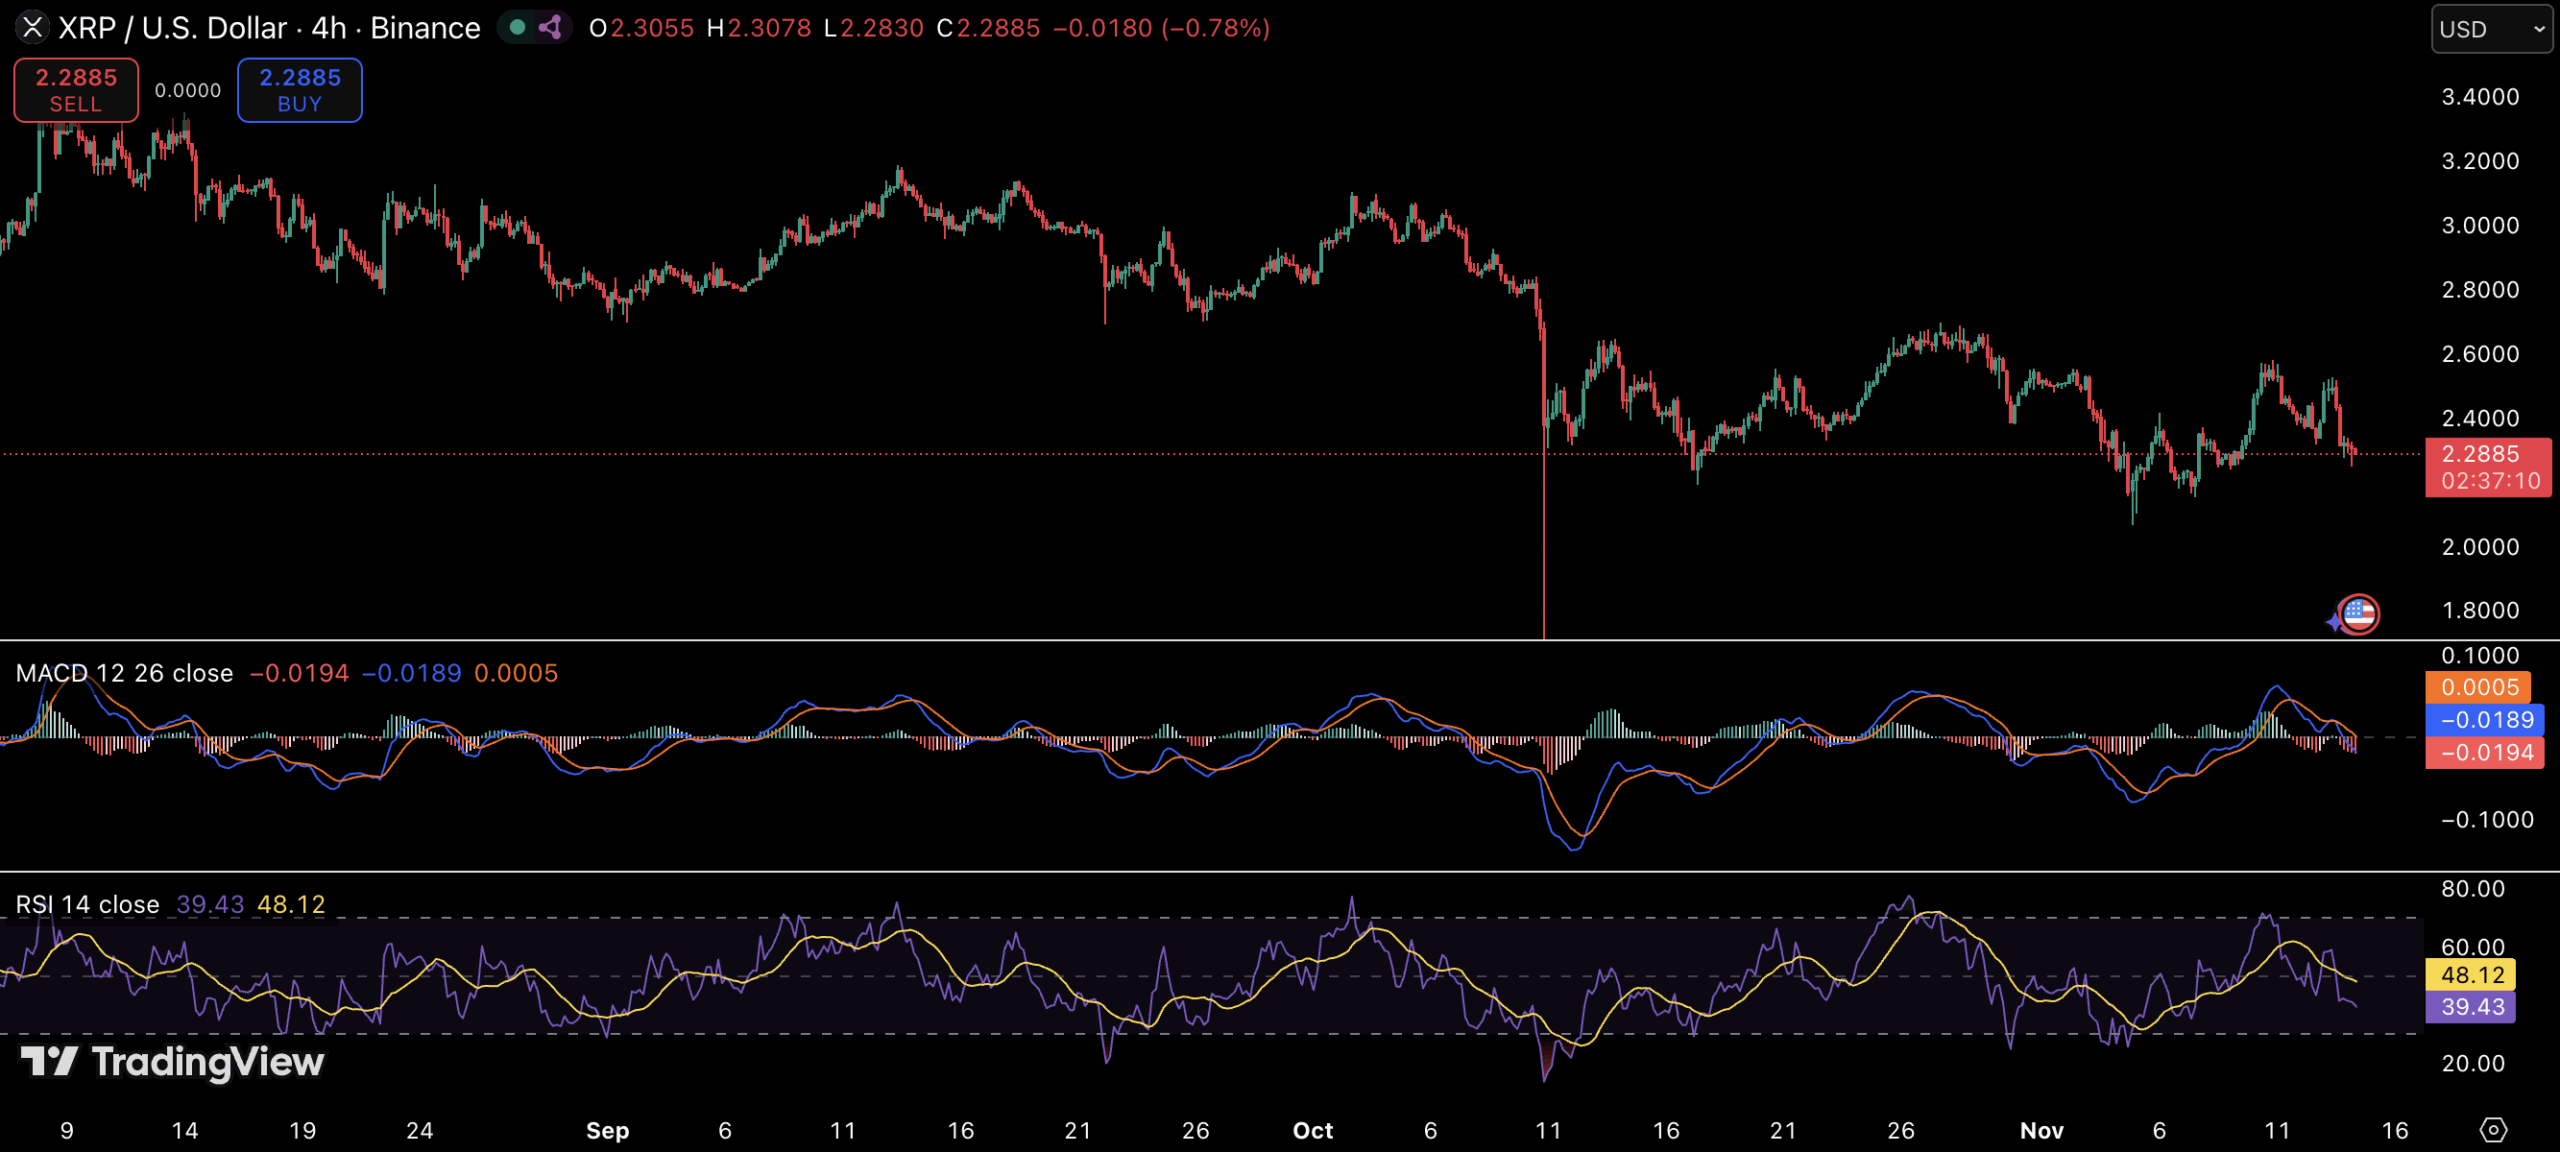Click the blue MACD line value label
Viewport: 2560px width, 1152px height.
(2486, 720)
